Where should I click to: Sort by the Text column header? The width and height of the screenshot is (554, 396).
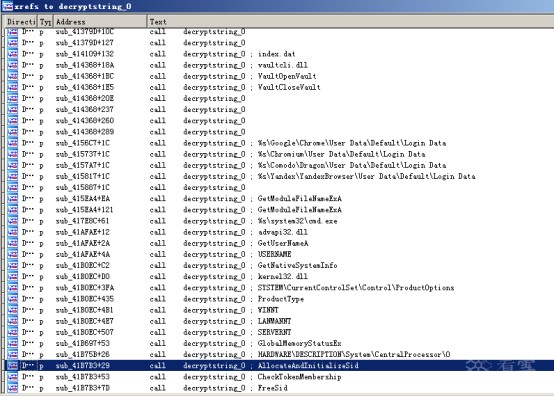click(x=350, y=22)
